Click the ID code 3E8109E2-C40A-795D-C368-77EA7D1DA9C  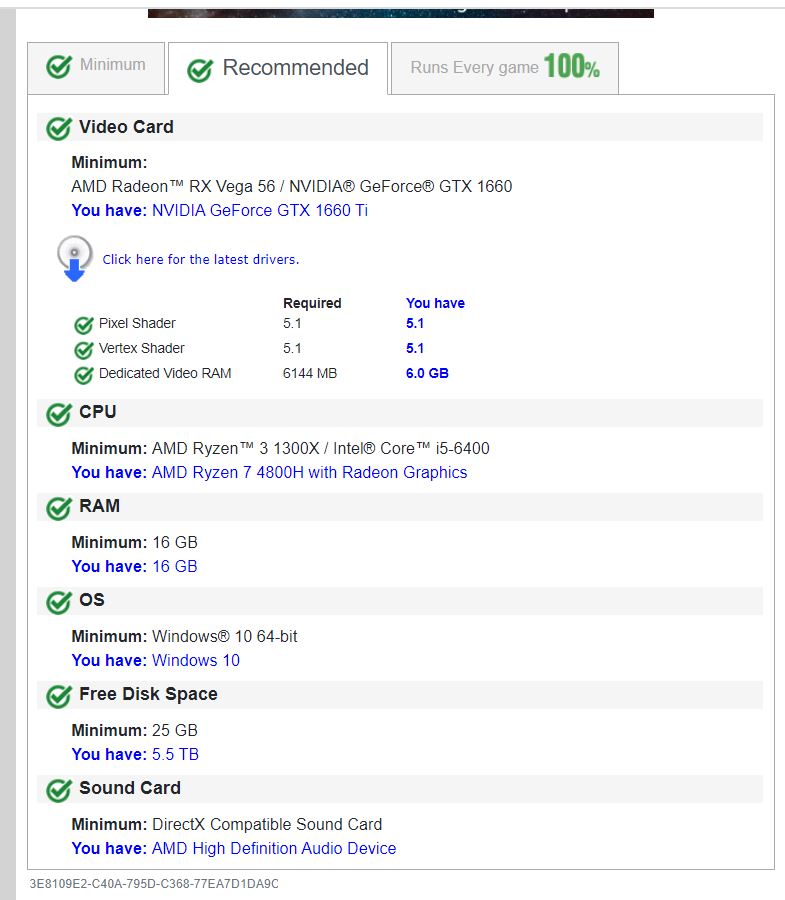pyautogui.click(x=154, y=884)
